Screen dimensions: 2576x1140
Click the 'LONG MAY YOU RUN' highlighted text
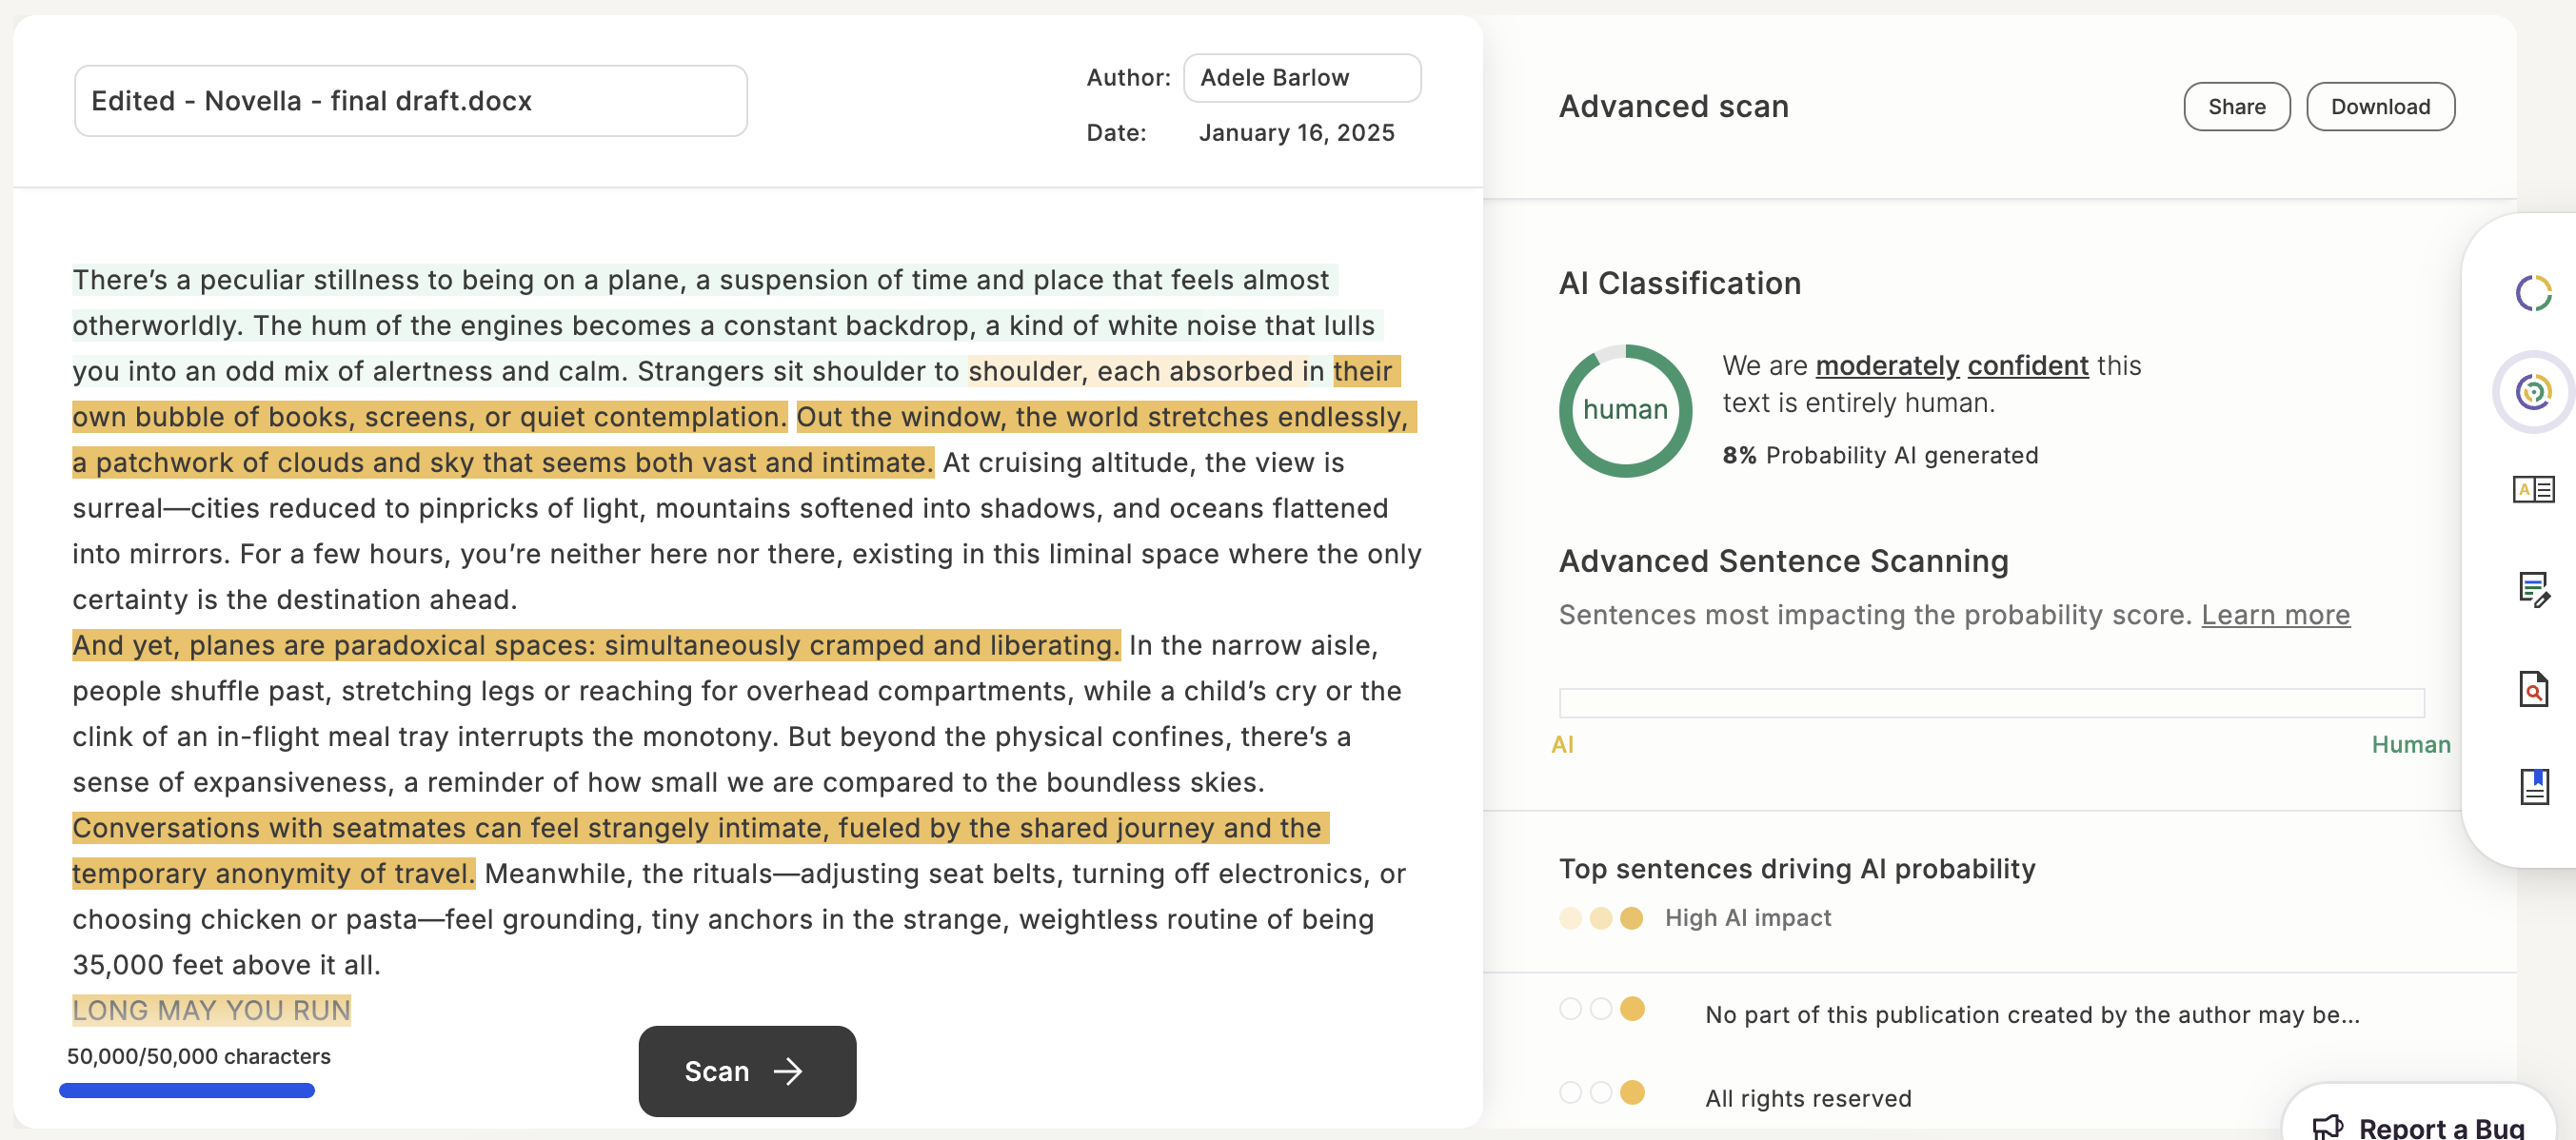click(211, 1010)
